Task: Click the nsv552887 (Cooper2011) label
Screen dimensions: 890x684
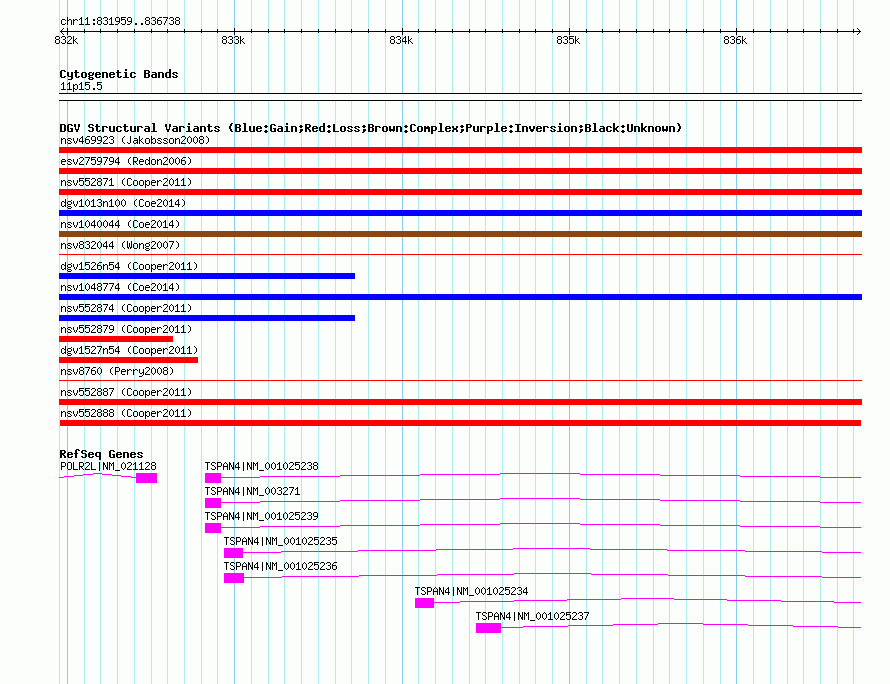Action: coord(126,392)
